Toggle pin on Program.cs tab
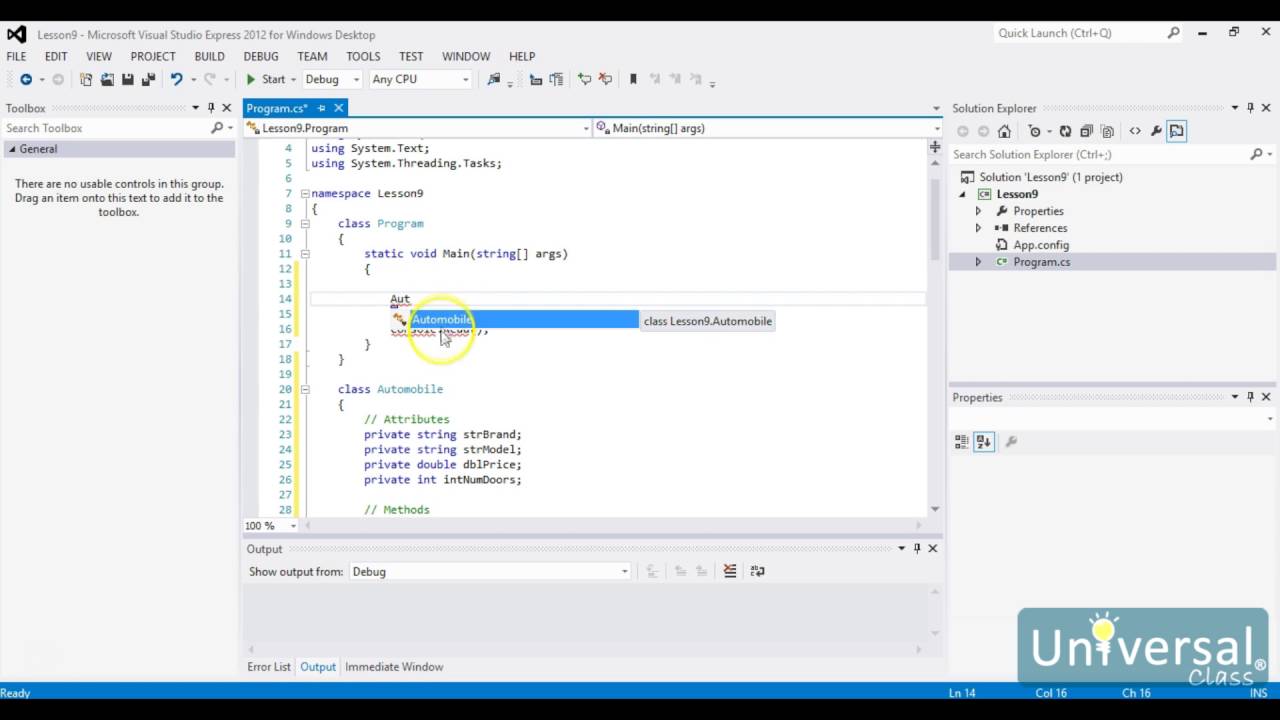 pos(321,108)
